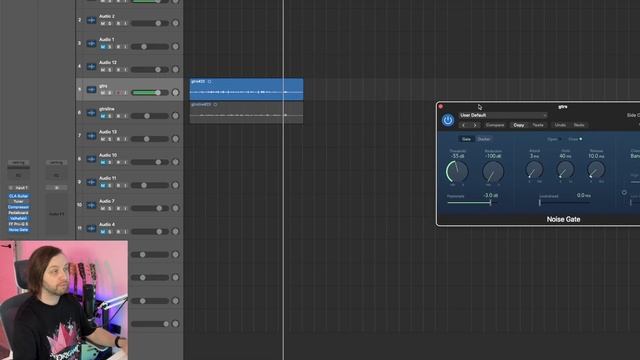Open Noise Gate slot in channel strip
The height and width of the screenshot is (360, 640).
click(x=18, y=230)
